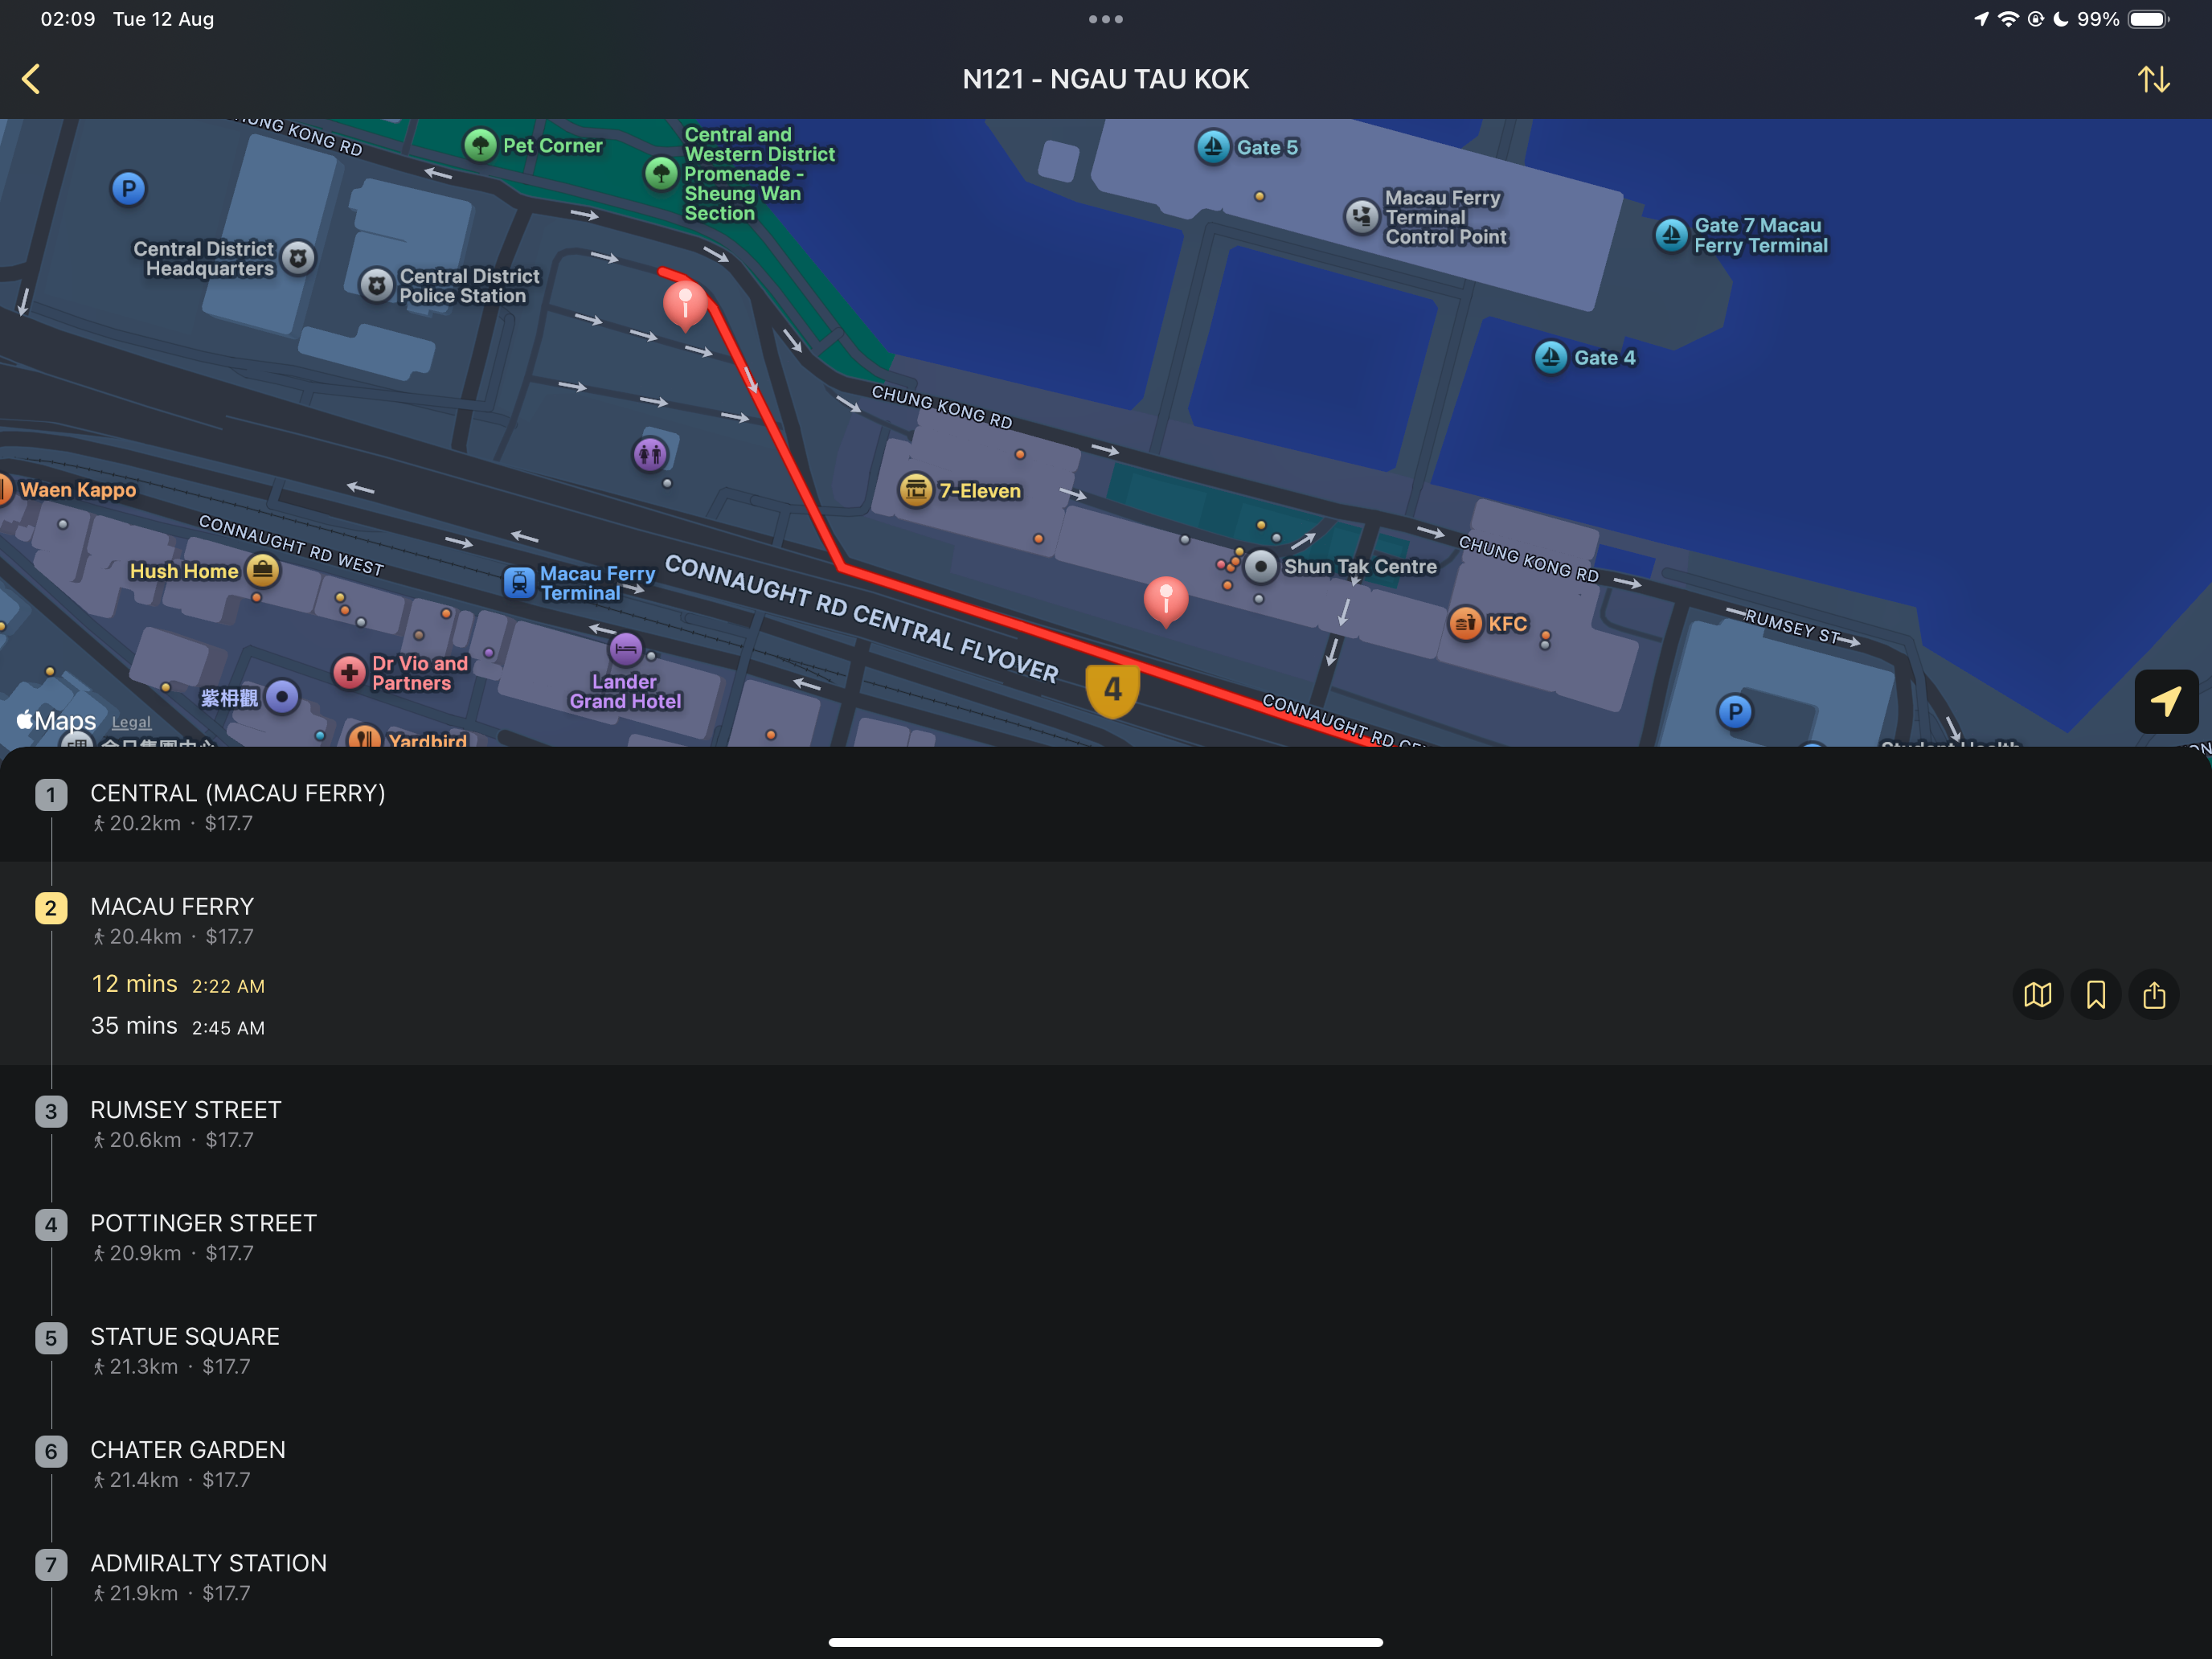Tap the Lander Grand Hotel marker
The height and width of the screenshot is (1659, 2212).
(625, 650)
